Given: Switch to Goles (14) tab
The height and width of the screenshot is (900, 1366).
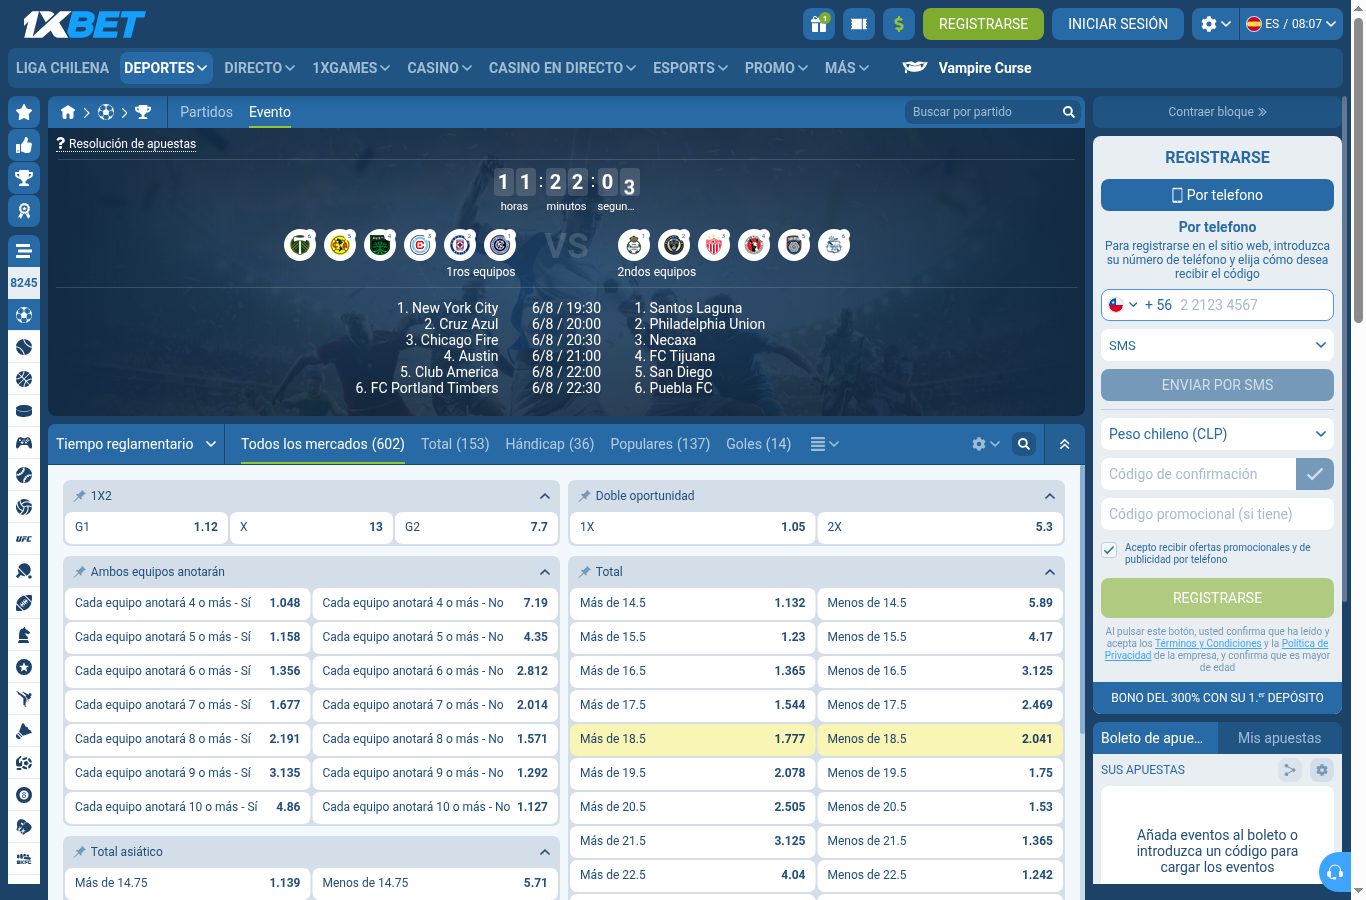Looking at the screenshot, I should [758, 444].
